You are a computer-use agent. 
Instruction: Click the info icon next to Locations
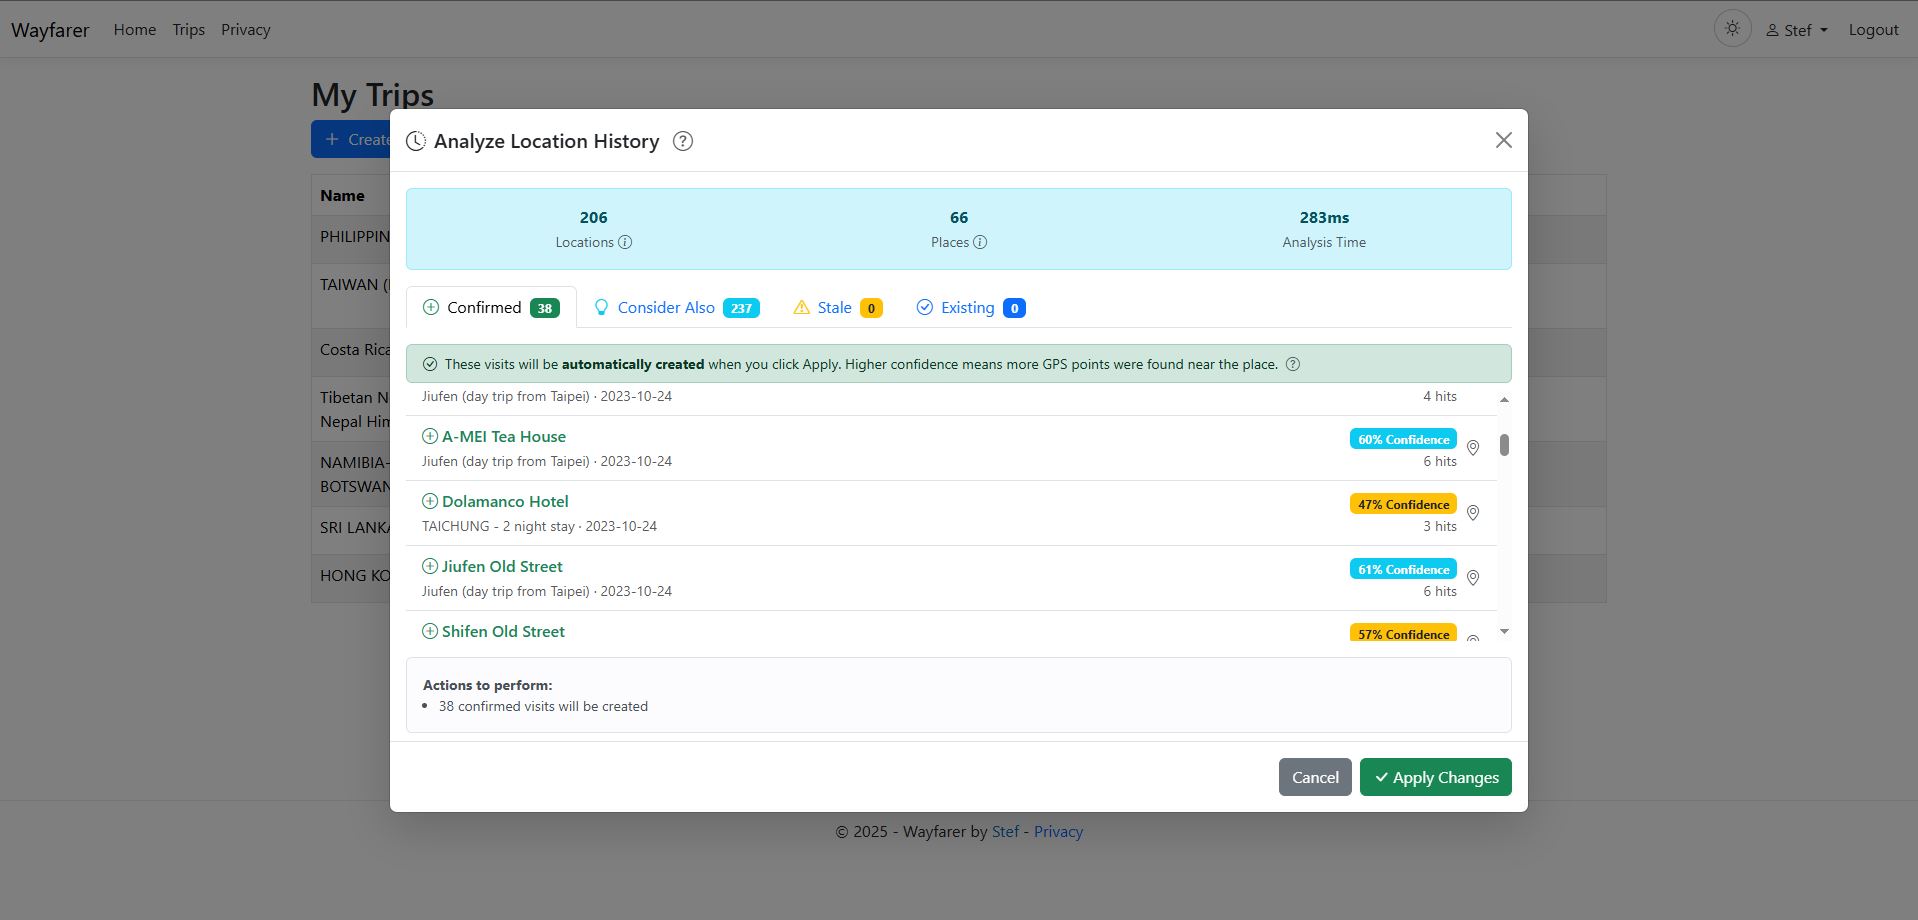click(x=625, y=242)
